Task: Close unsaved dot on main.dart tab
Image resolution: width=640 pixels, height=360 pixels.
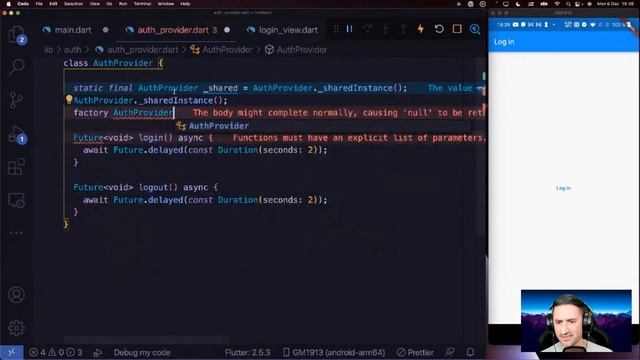Action: click(106, 30)
